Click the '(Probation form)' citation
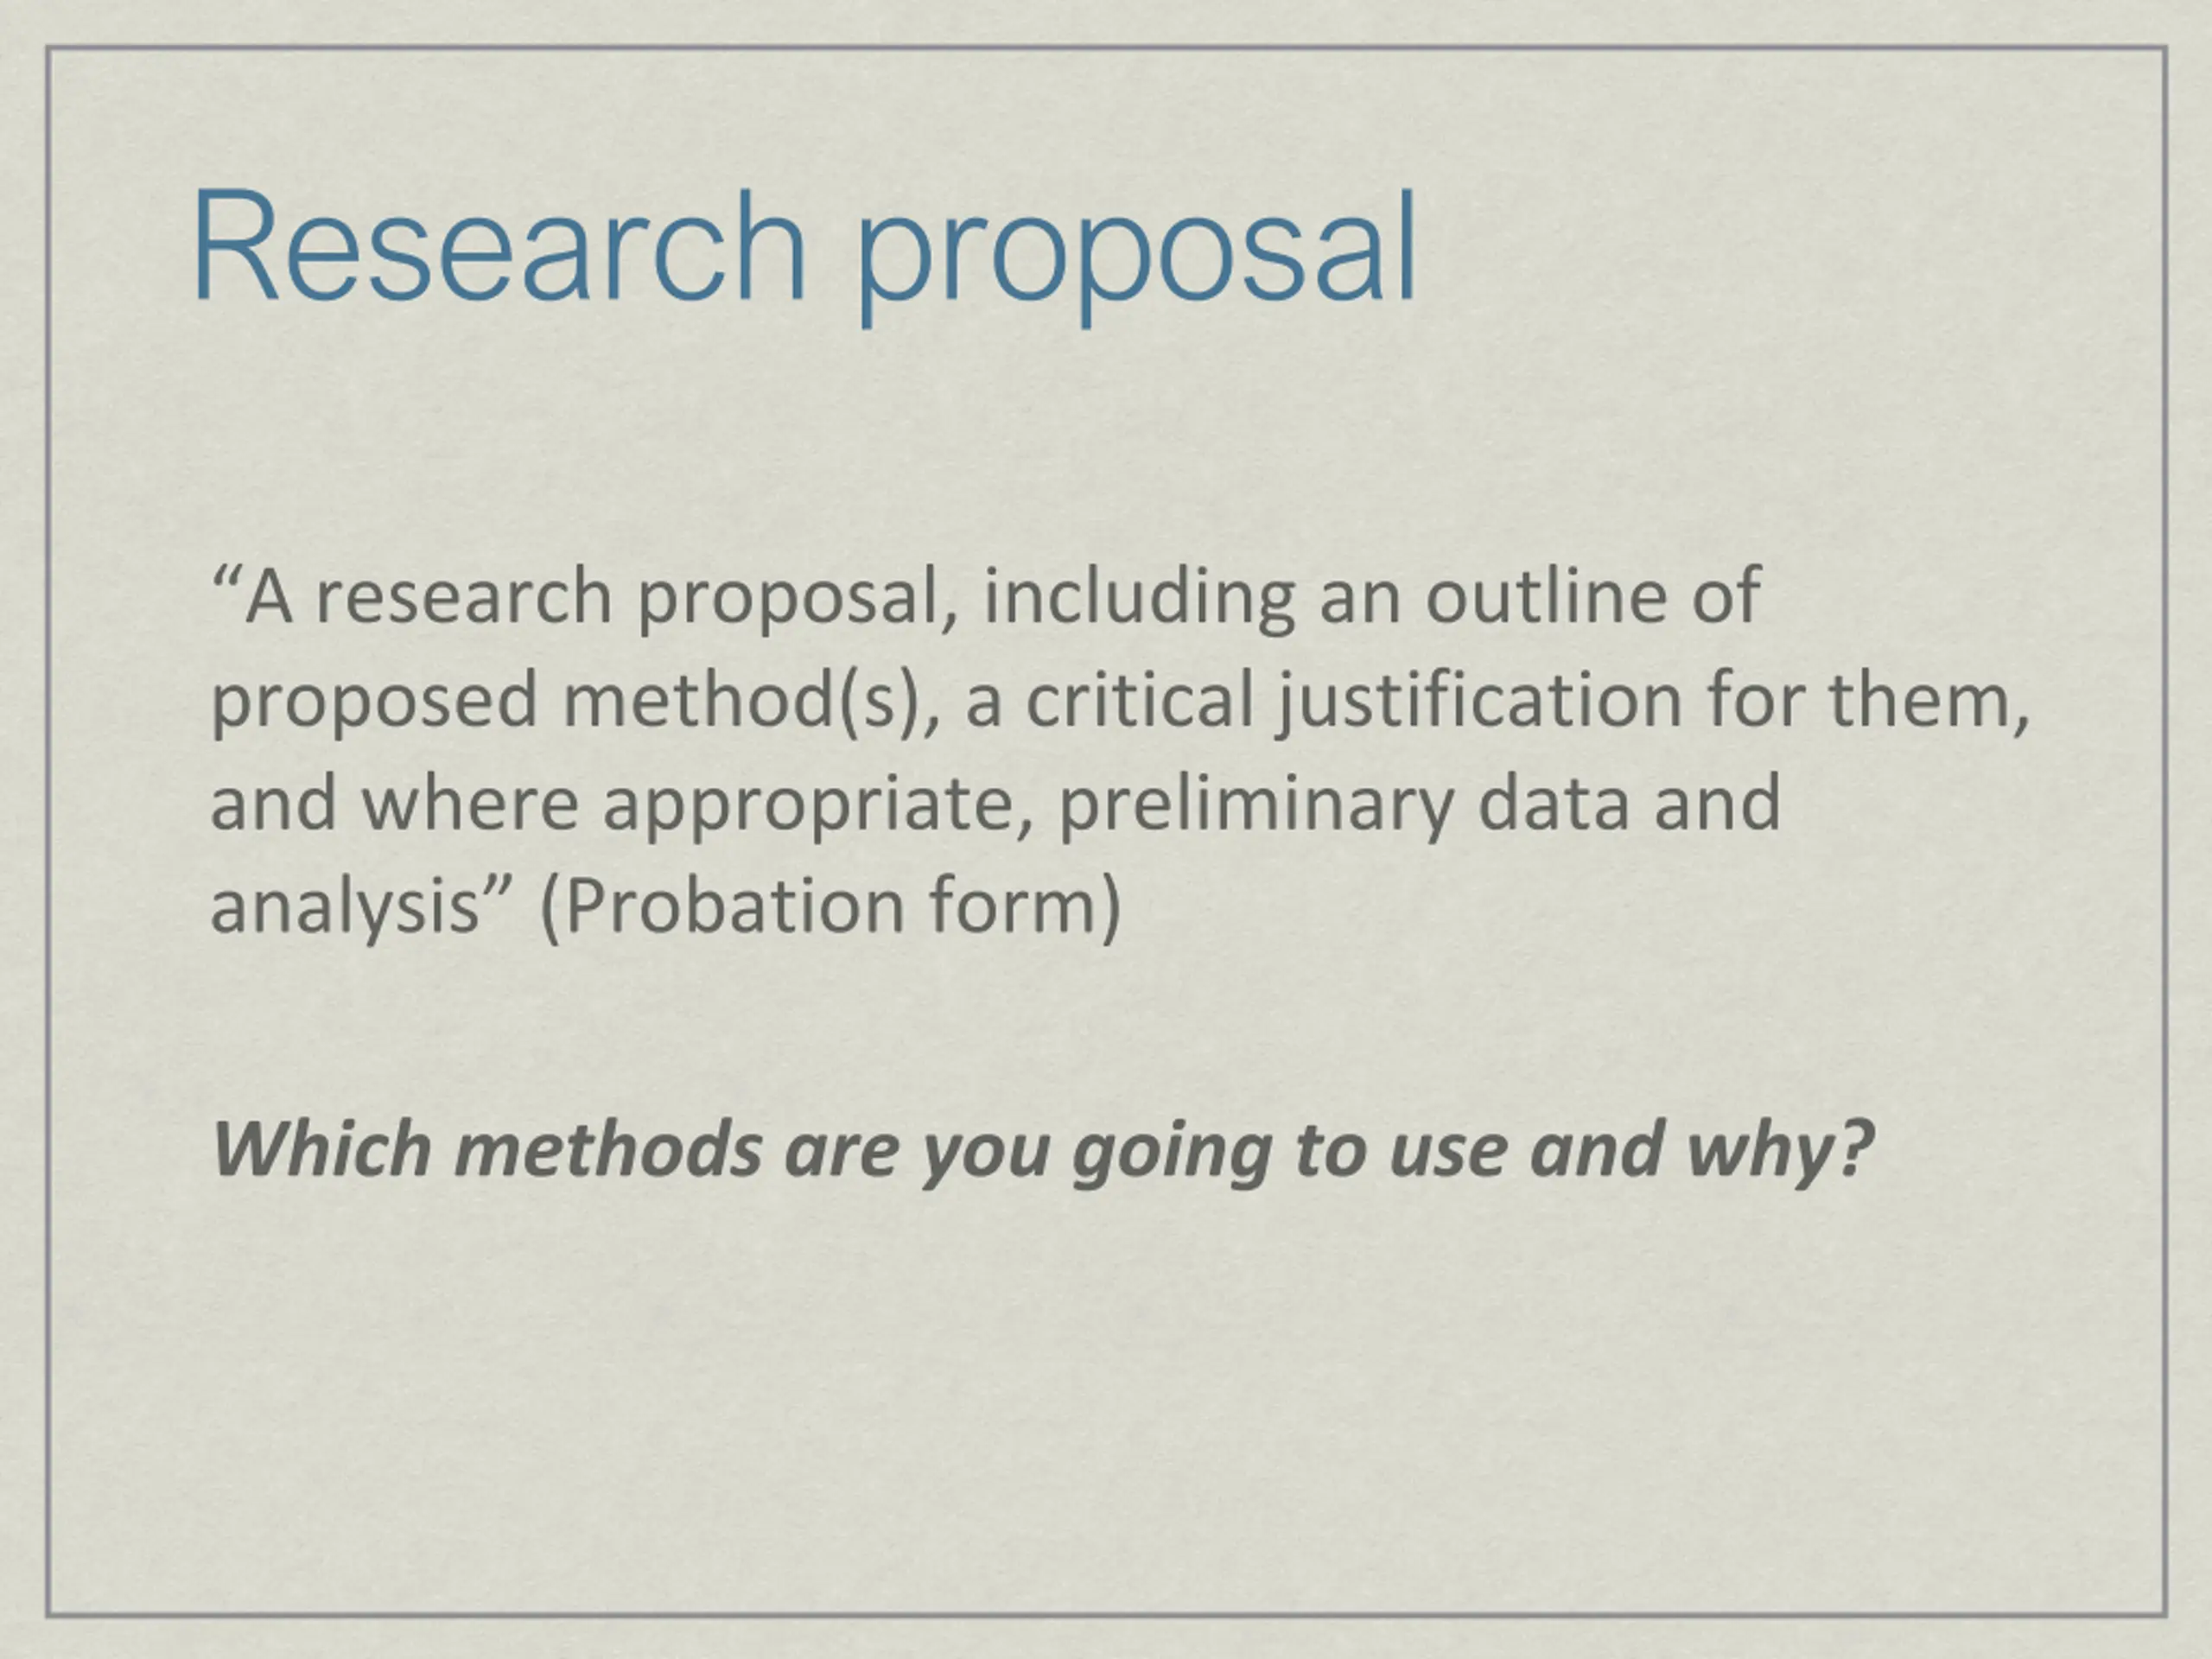This screenshot has height=1659, width=2212. click(x=831, y=907)
